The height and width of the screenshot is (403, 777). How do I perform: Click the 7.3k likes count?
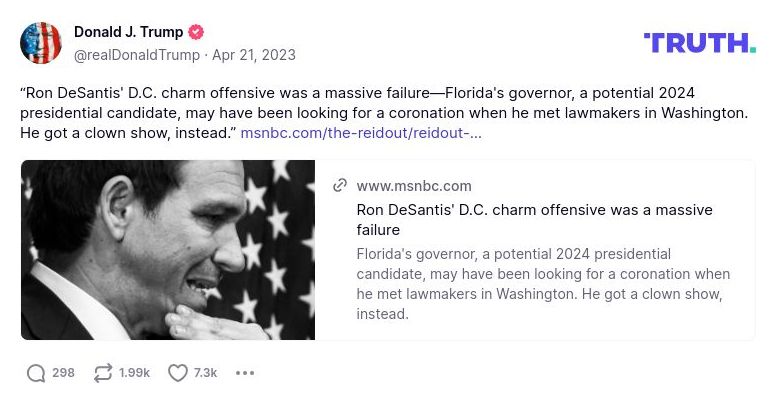[x=205, y=373]
